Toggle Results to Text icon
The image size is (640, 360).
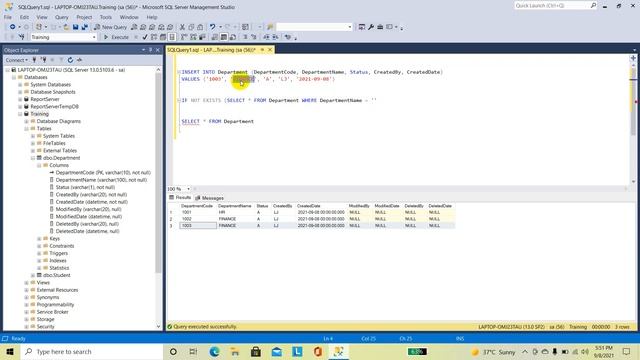click(215, 37)
